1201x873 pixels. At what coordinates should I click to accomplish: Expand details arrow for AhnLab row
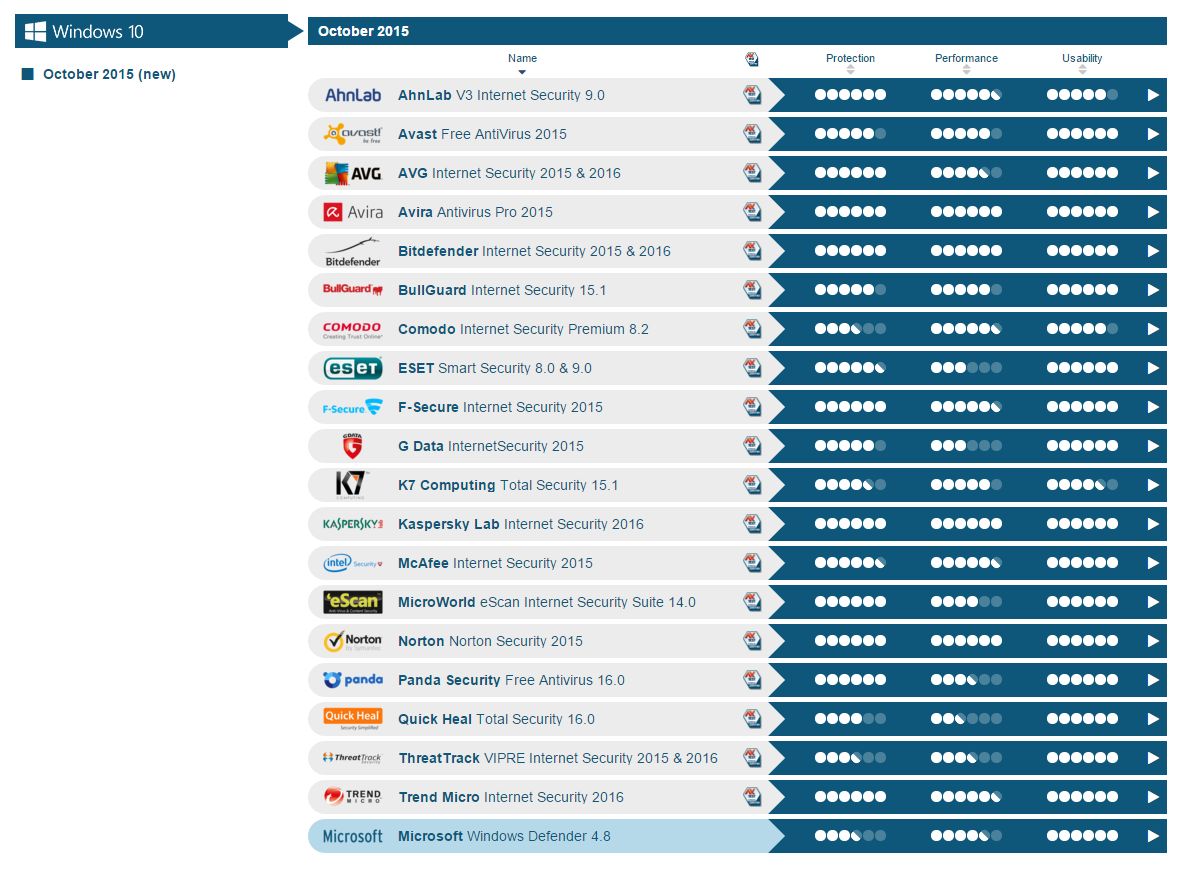[x=1153, y=95]
